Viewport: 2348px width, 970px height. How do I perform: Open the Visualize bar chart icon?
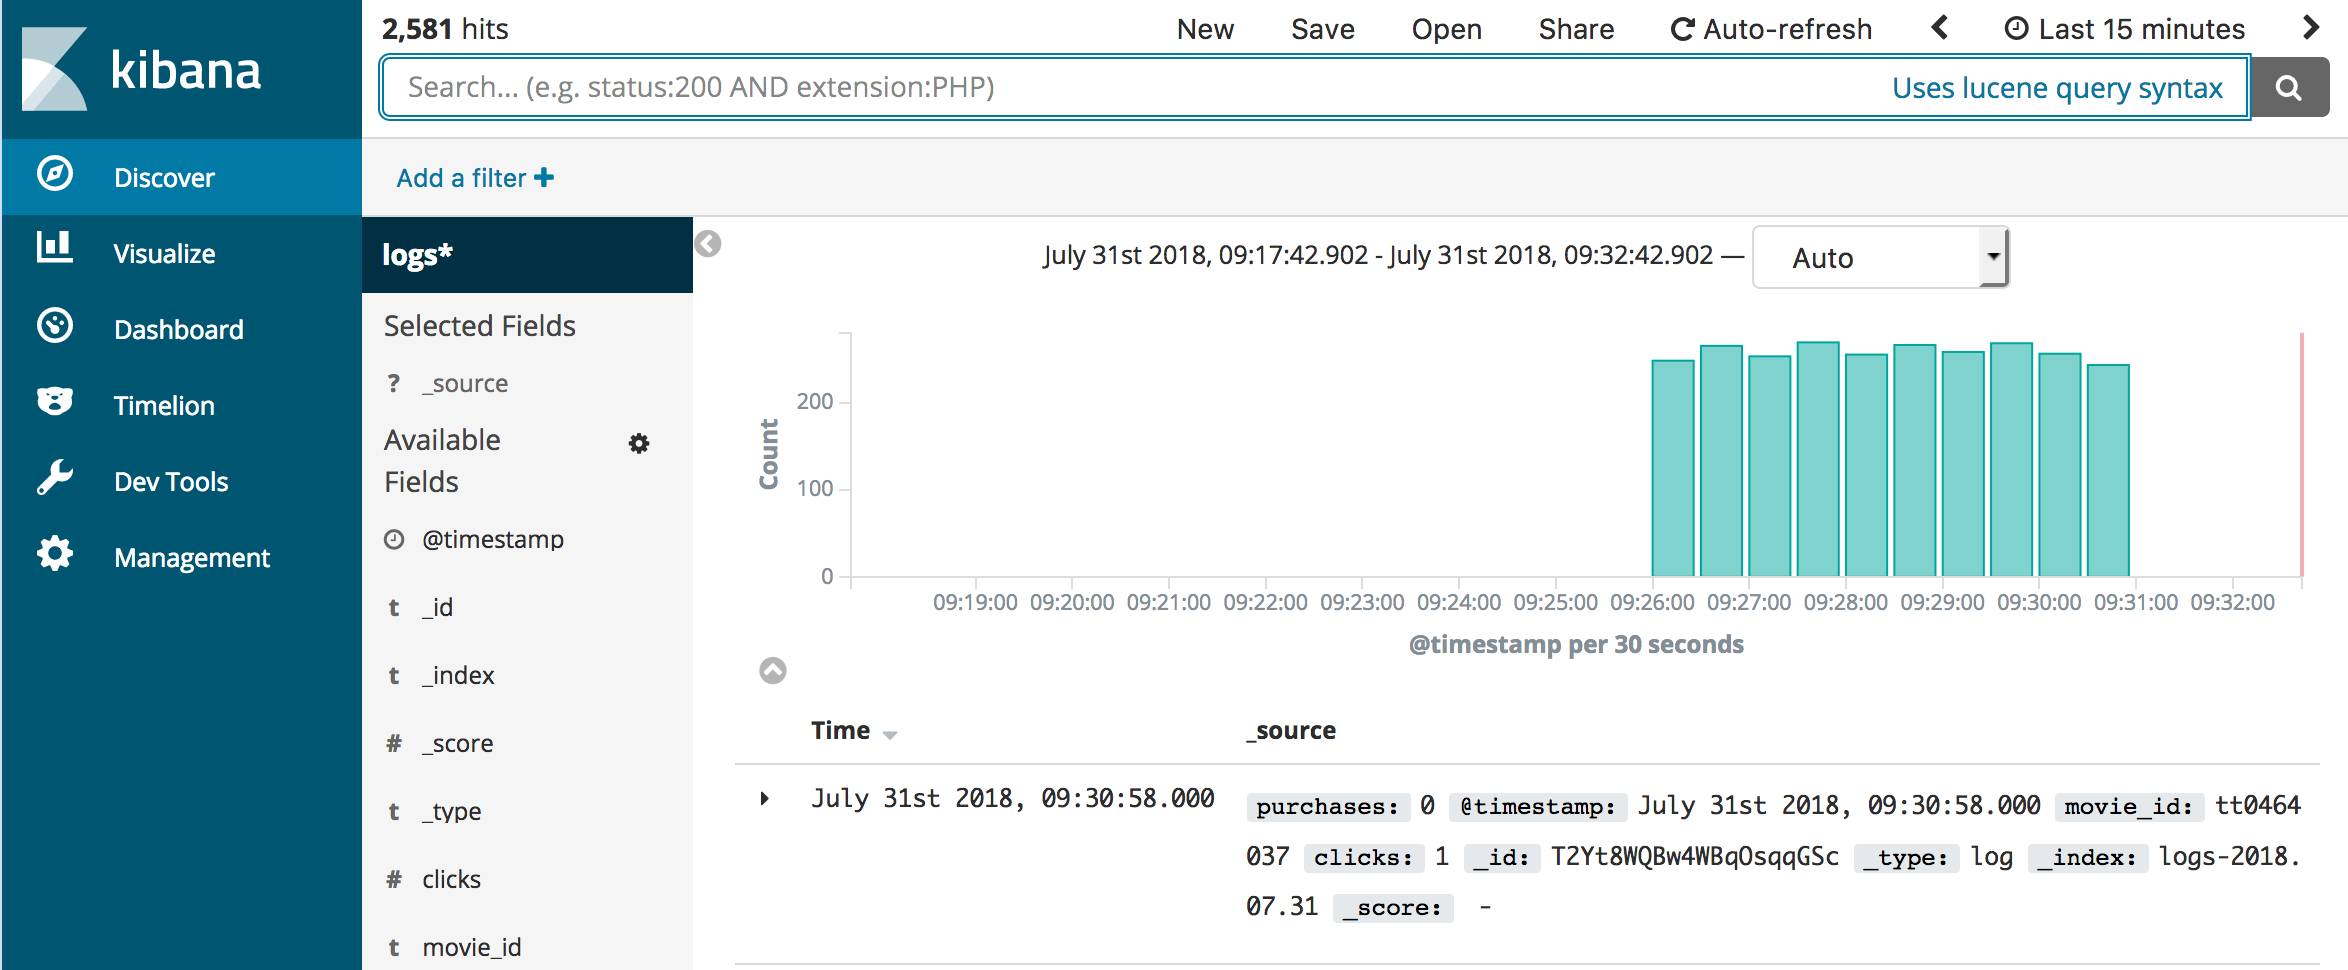pyautogui.click(x=55, y=247)
